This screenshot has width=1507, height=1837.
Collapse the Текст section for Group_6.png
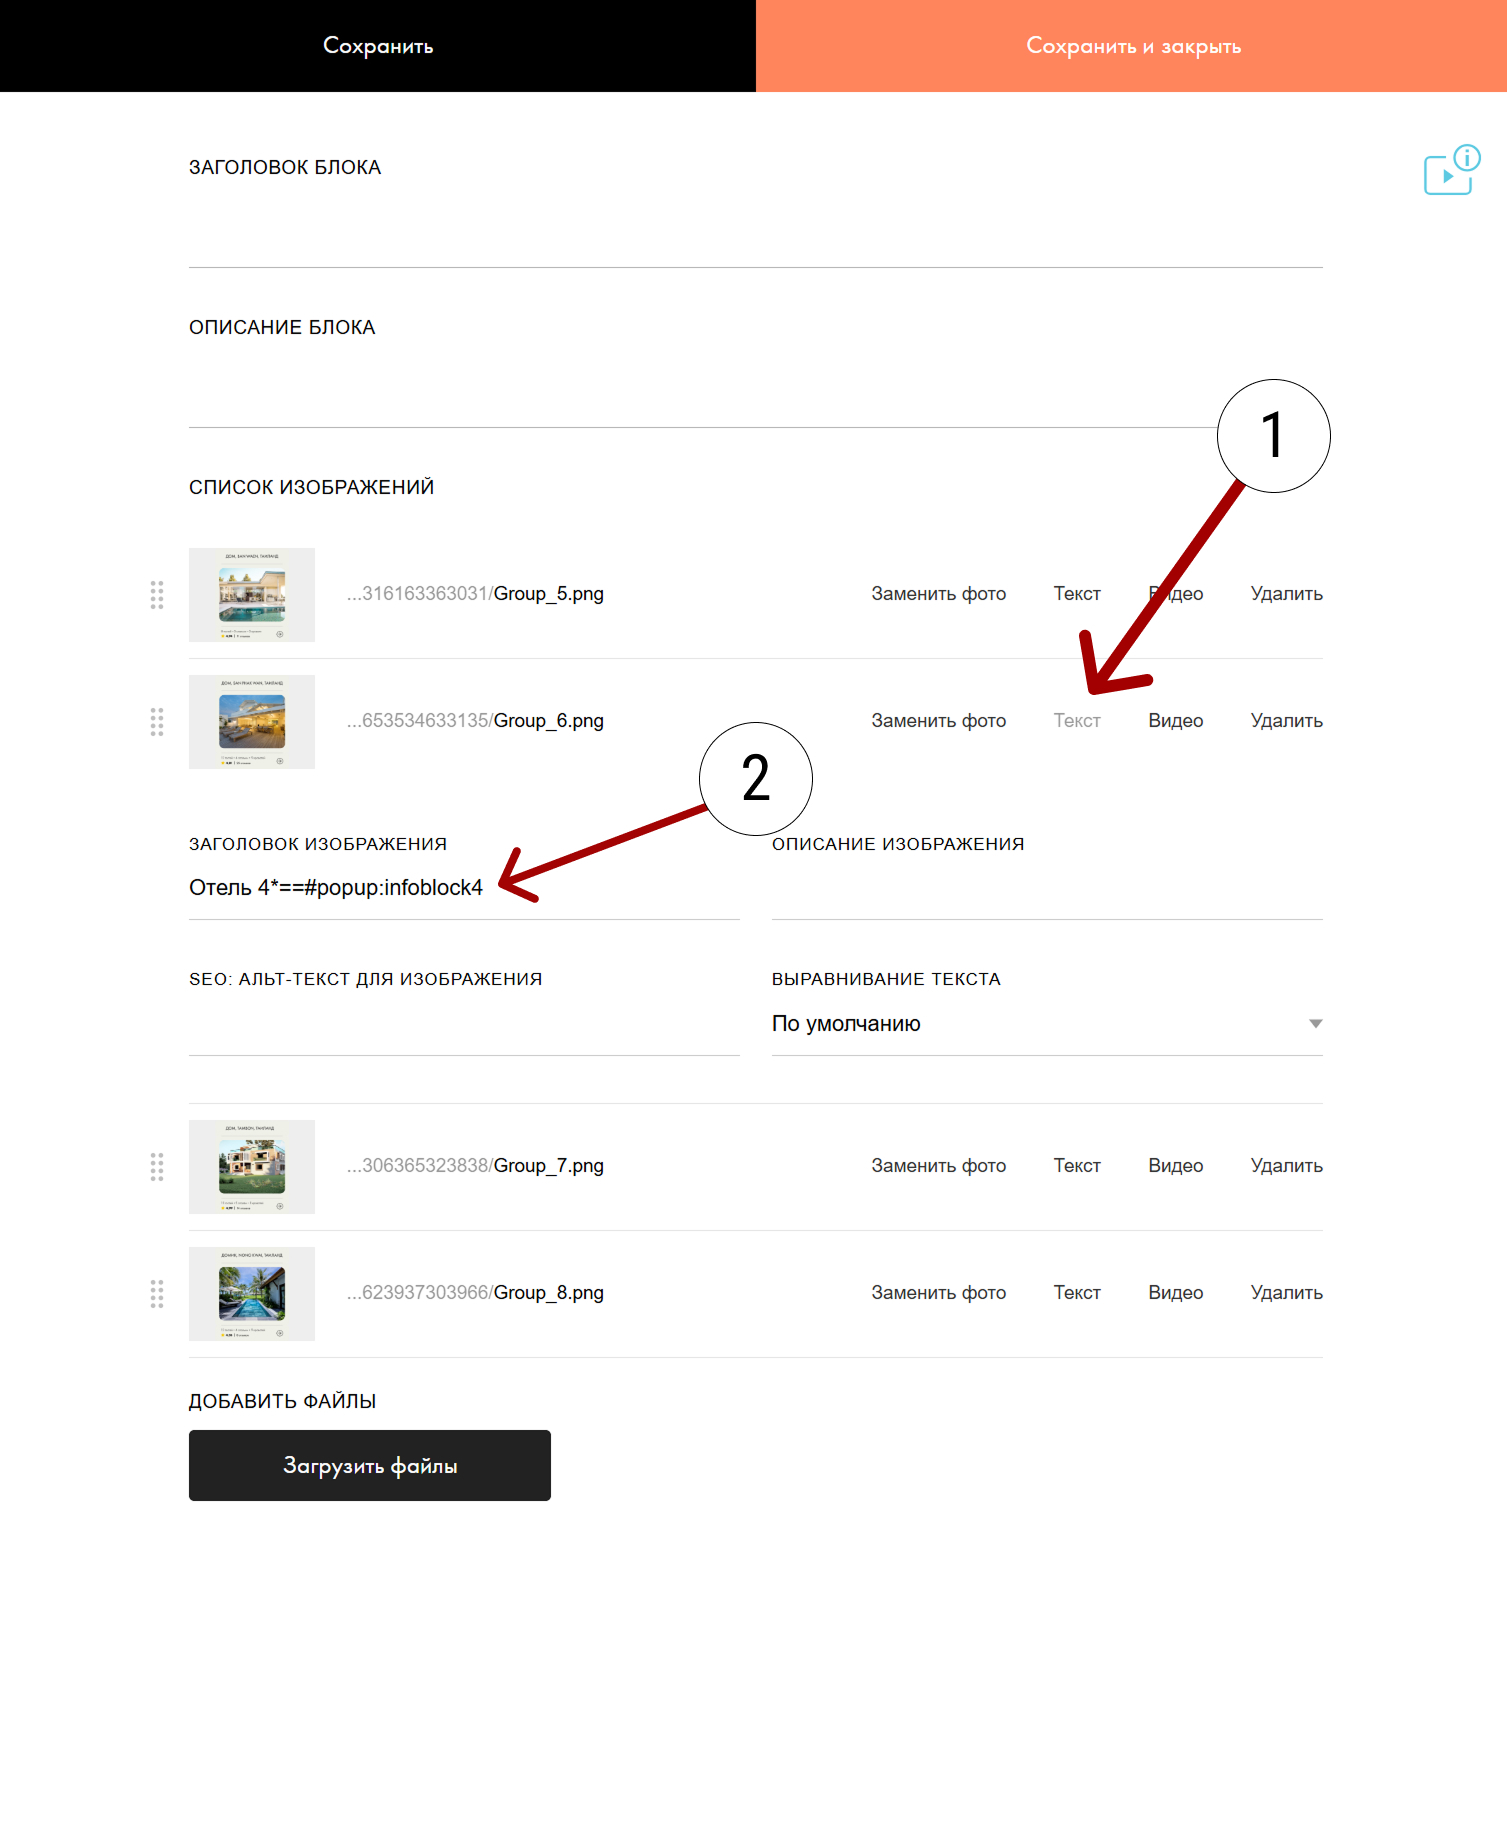1077,721
